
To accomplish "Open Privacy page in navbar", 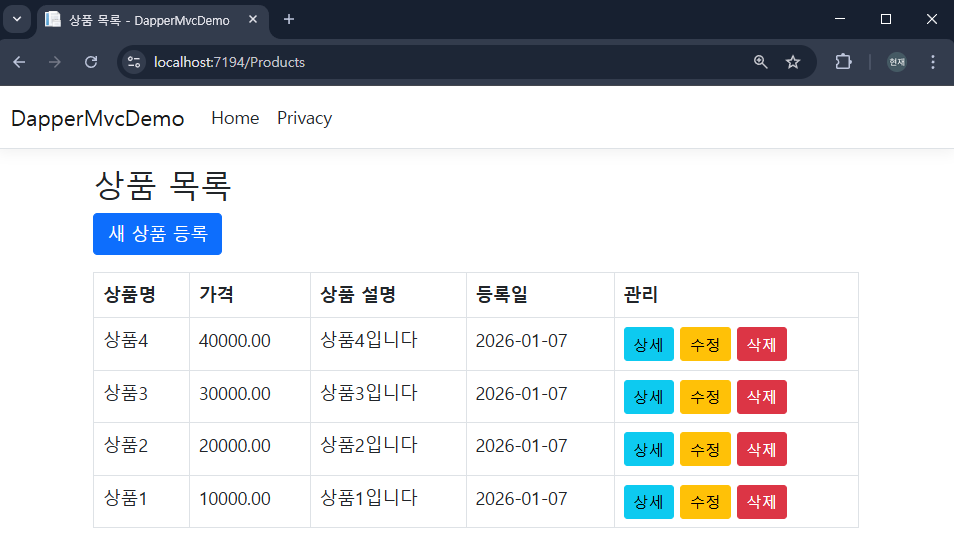I will 304,118.
